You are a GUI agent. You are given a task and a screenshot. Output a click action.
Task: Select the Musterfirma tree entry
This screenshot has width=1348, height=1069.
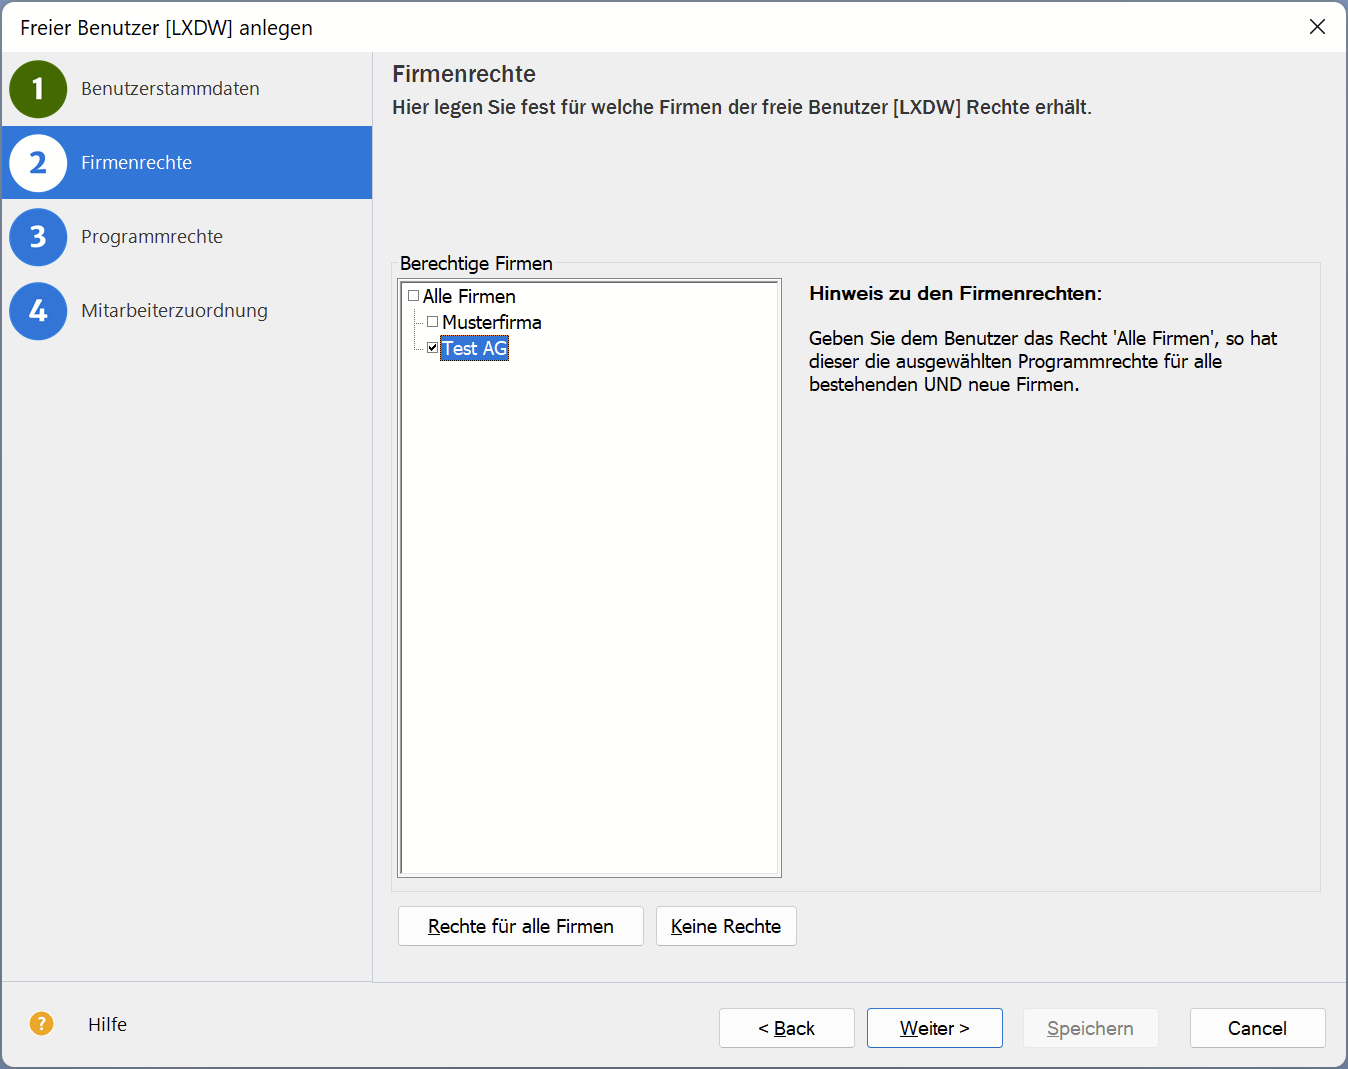coord(492,322)
